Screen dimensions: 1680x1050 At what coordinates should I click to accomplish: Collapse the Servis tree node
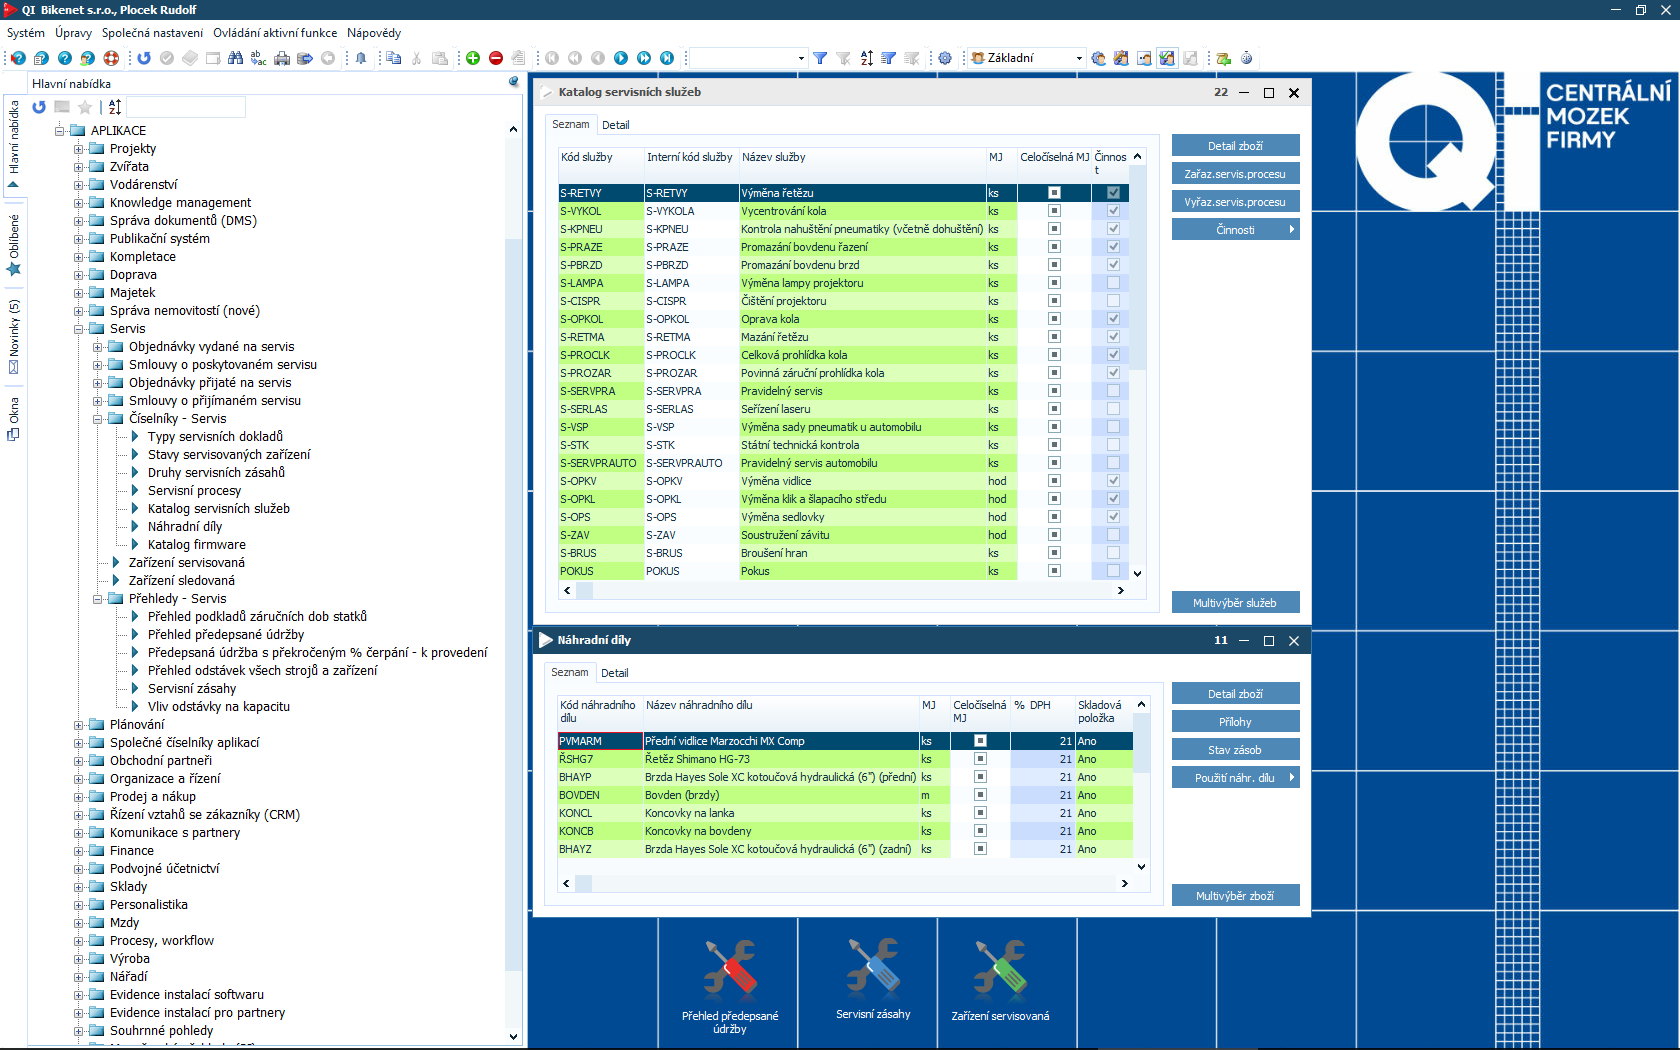tap(79, 329)
